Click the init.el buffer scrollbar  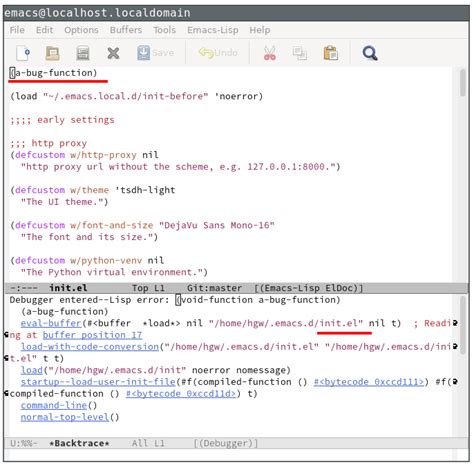tap(462, 174)
